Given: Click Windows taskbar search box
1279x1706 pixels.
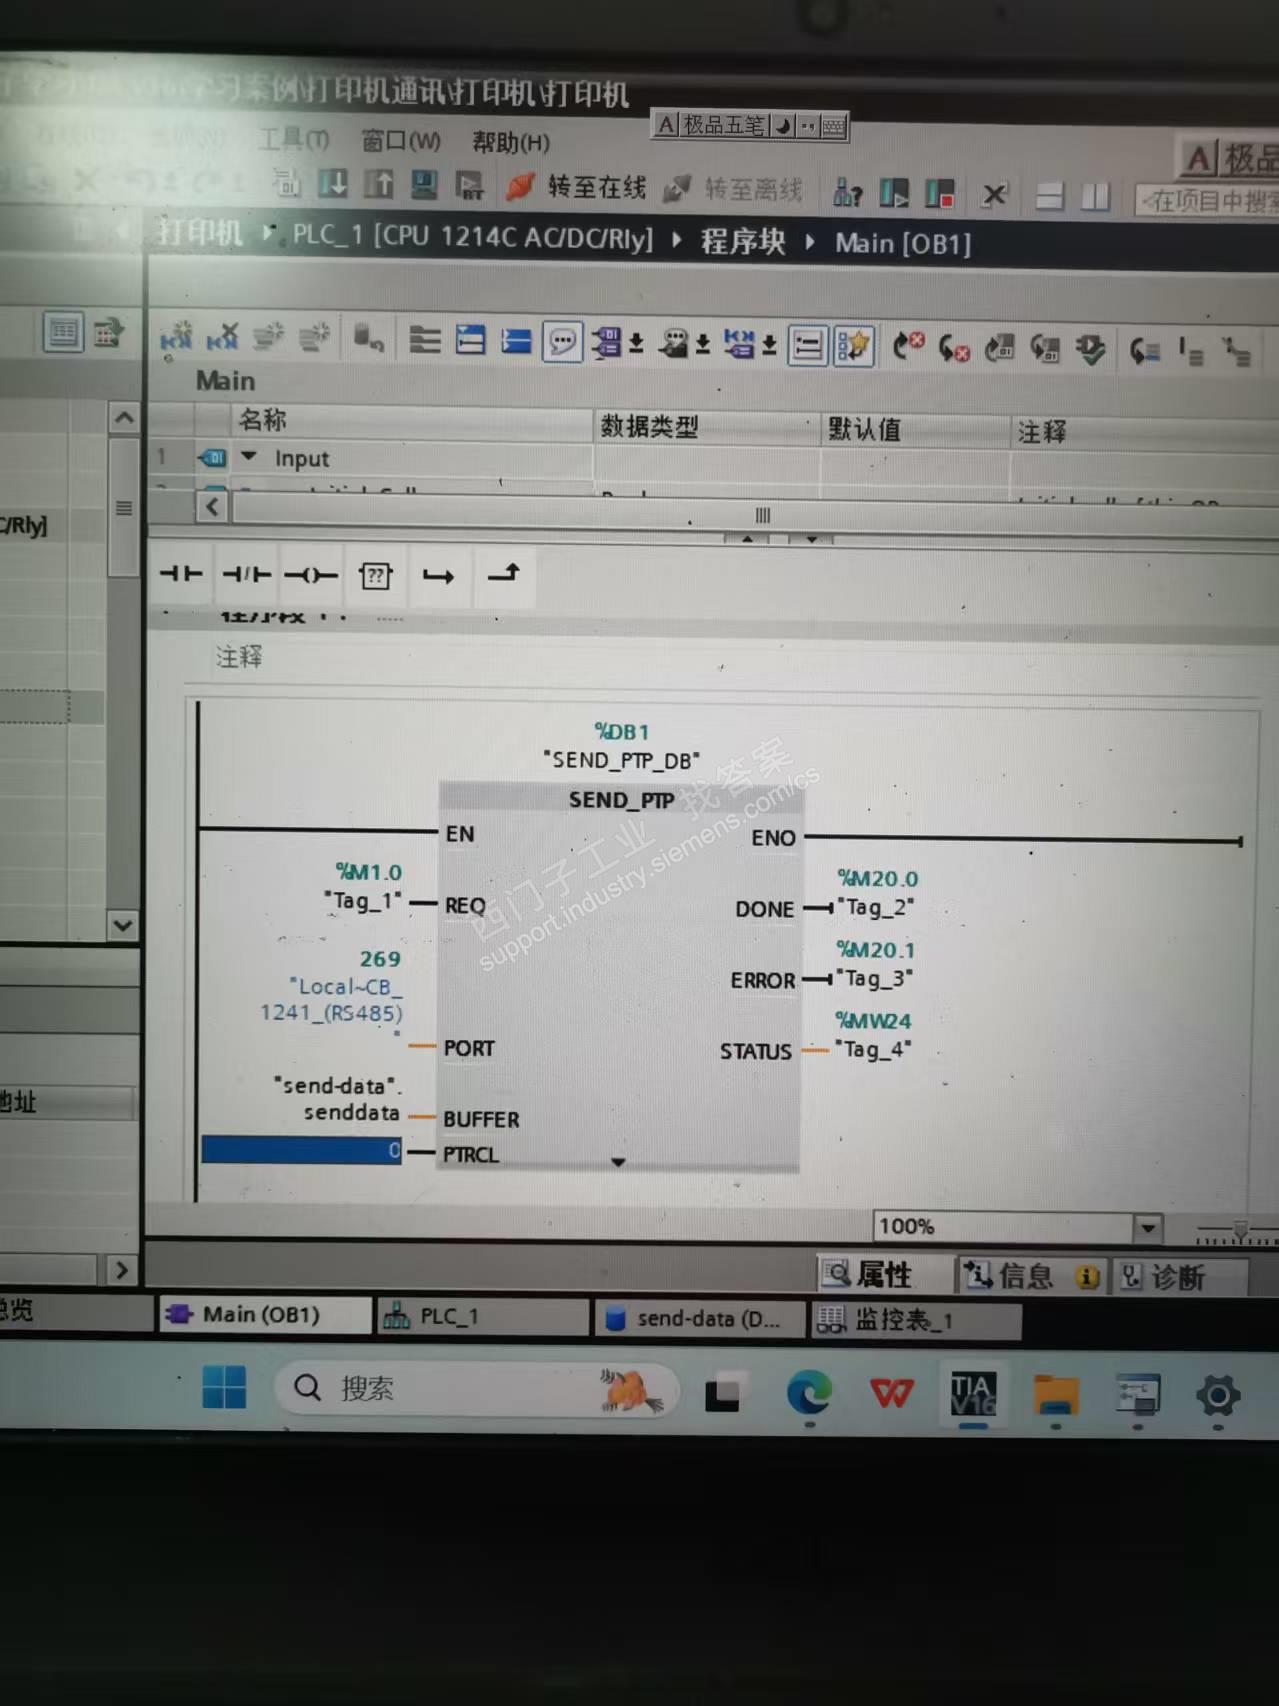Looking at the screenshot, I should (x=477, y=1389).
